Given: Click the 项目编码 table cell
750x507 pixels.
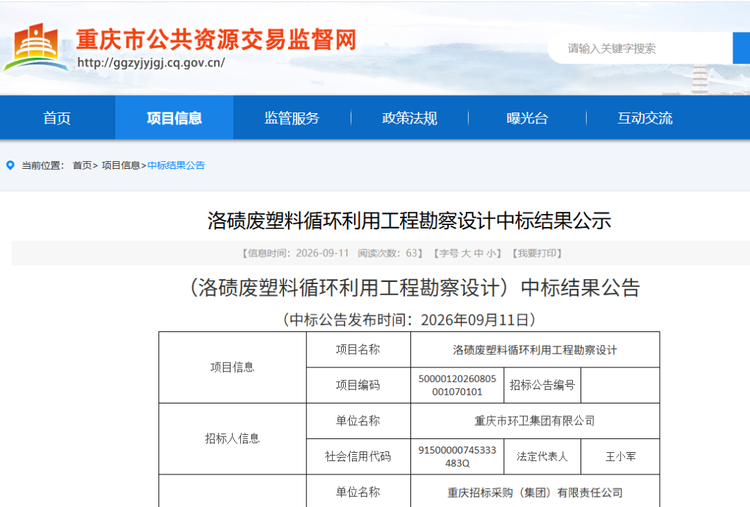Looking at the screenshot, I should pos(358,386).
